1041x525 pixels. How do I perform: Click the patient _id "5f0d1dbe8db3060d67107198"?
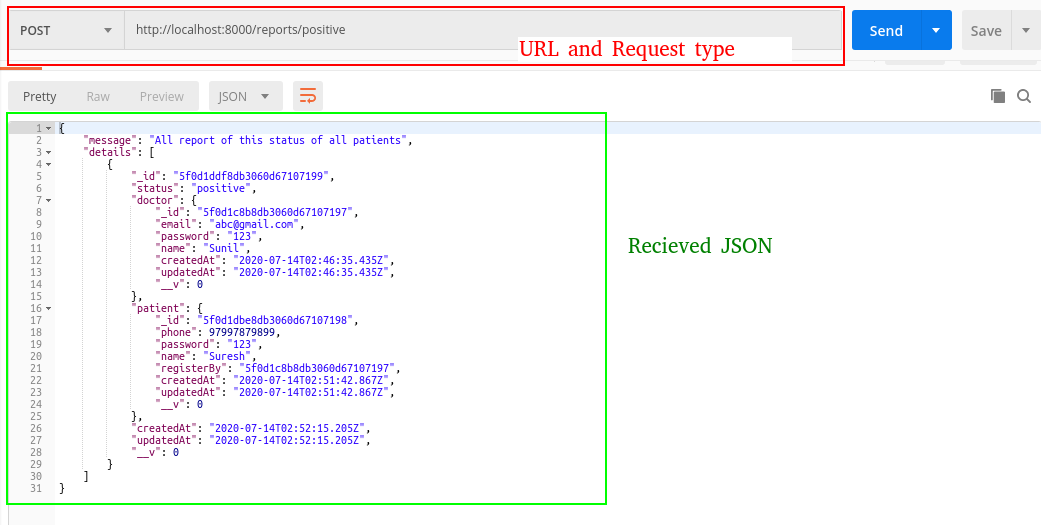[x=276, y=320]
